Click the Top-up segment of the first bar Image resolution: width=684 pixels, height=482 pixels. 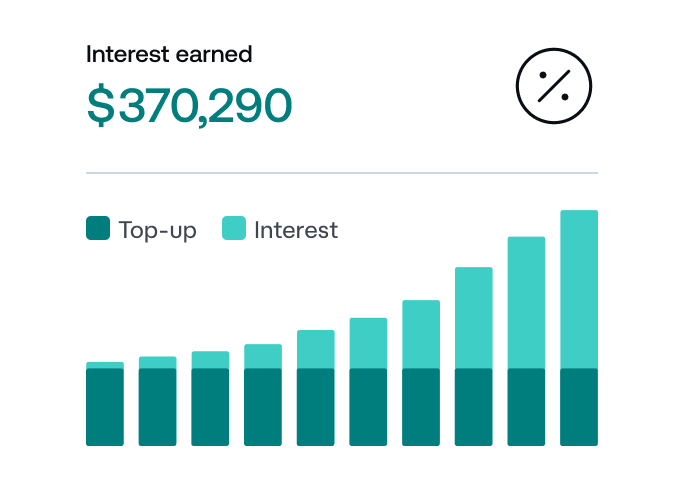(x=105, y=407)
